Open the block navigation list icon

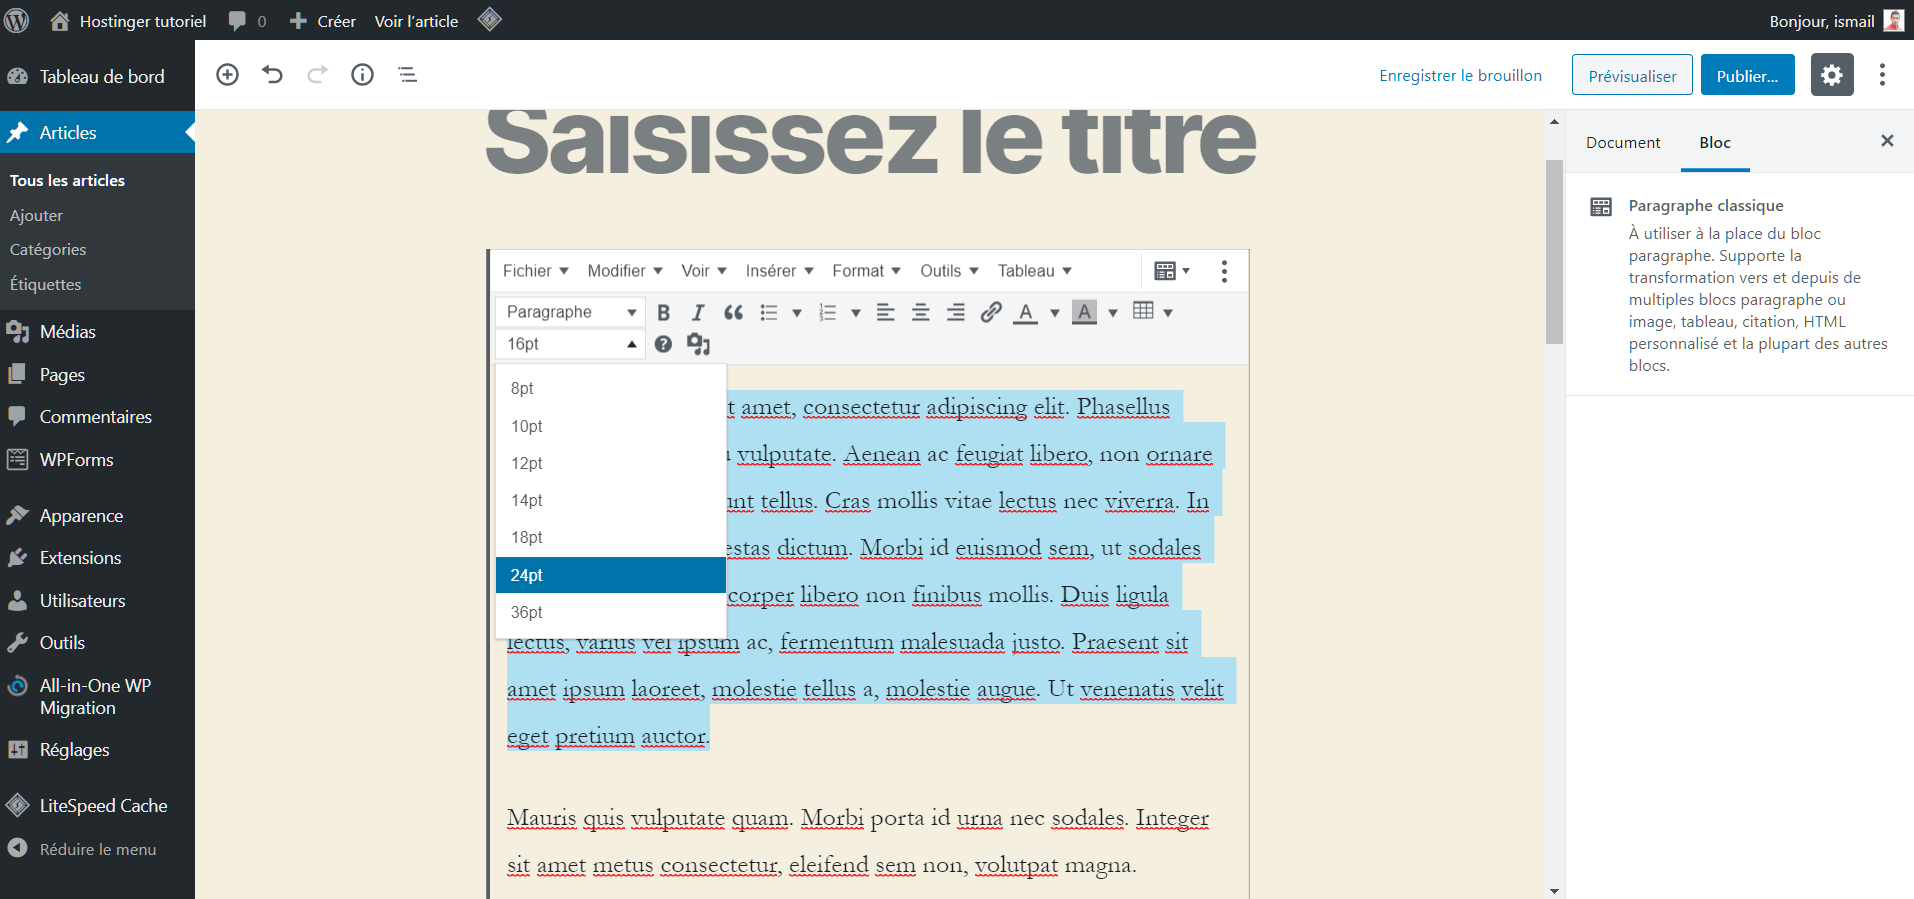coord(407,75)
